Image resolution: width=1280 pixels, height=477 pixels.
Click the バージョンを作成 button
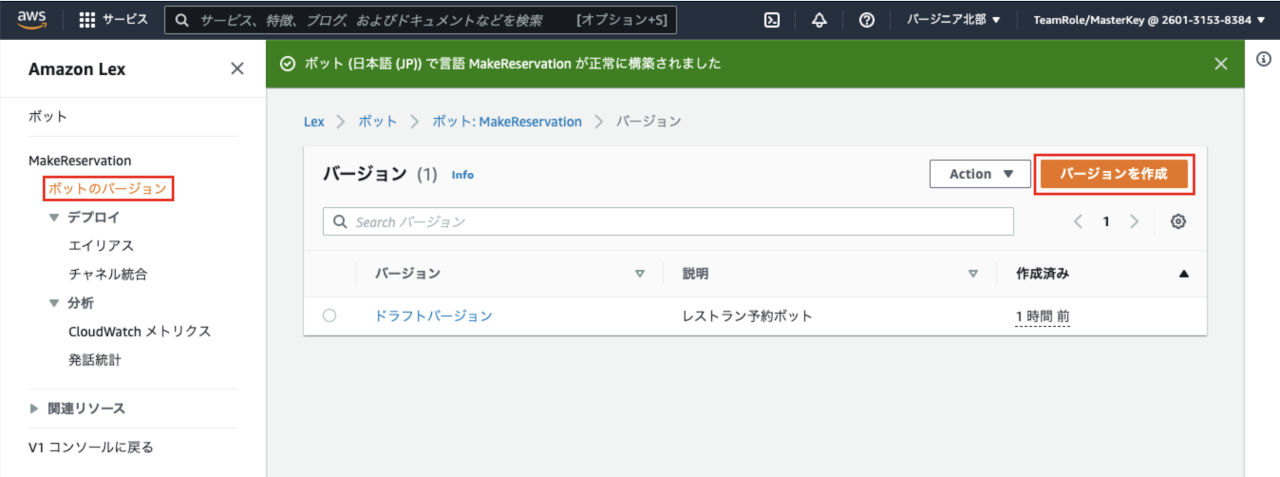pos(1114,174)
